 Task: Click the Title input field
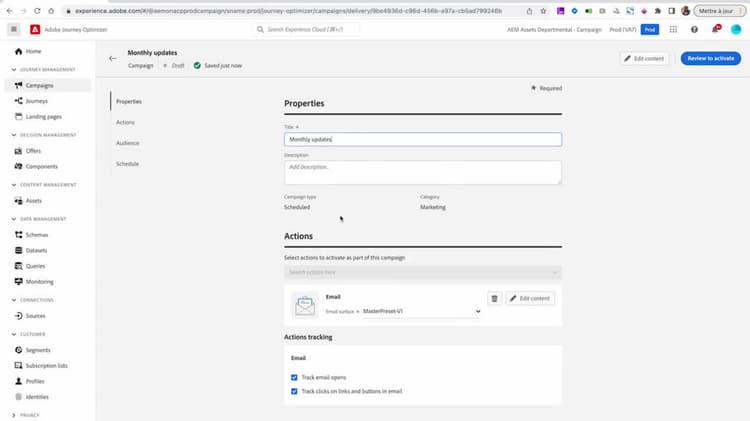tap(423, 139)
